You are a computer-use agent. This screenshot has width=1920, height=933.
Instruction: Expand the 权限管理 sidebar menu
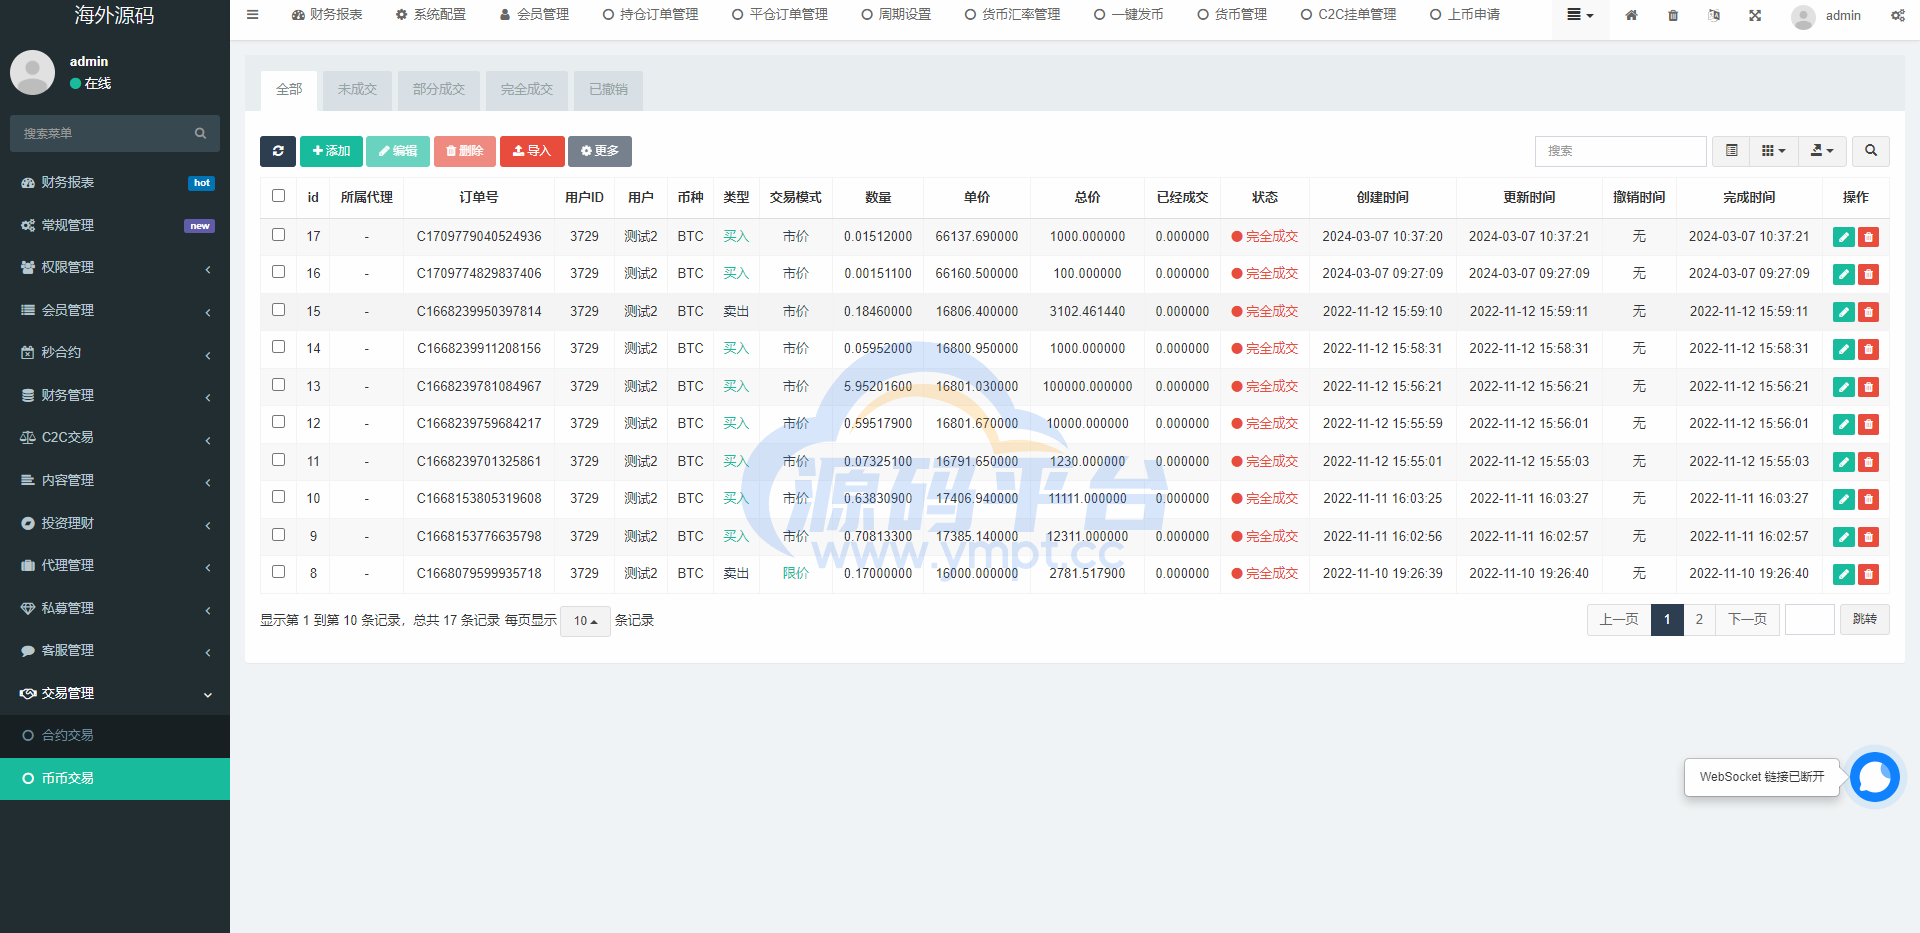click(115, 268)
